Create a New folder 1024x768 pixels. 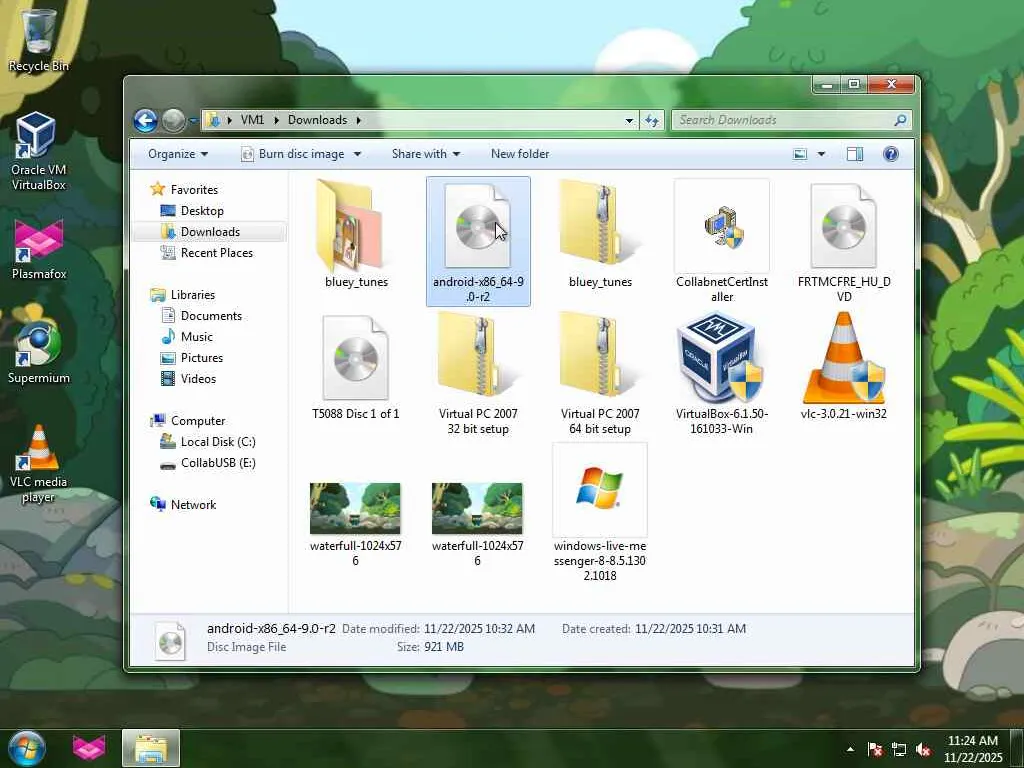(520, 154)
